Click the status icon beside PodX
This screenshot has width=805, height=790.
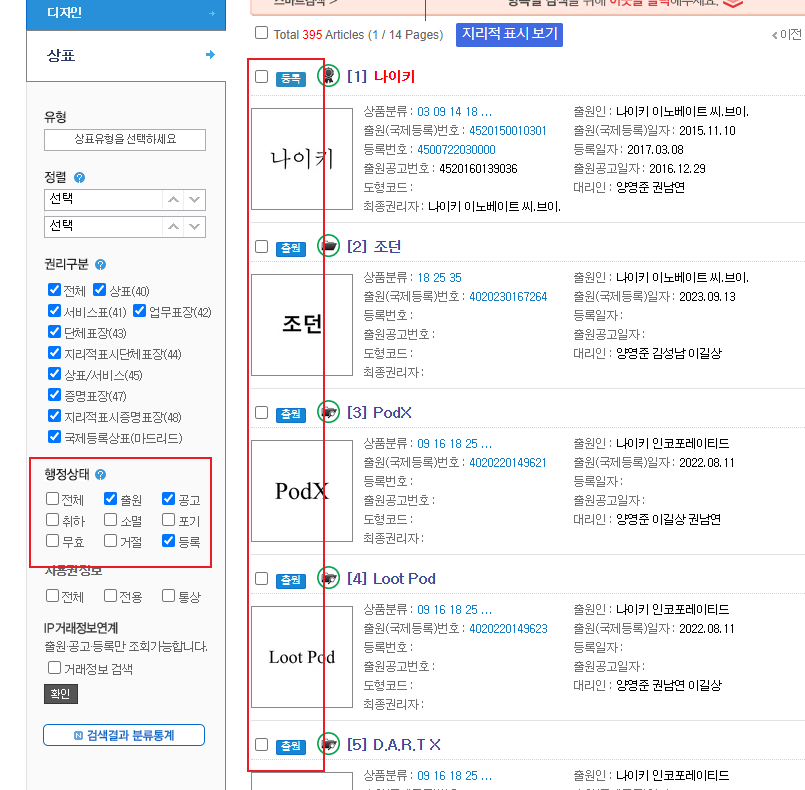[x=329, y=412]
